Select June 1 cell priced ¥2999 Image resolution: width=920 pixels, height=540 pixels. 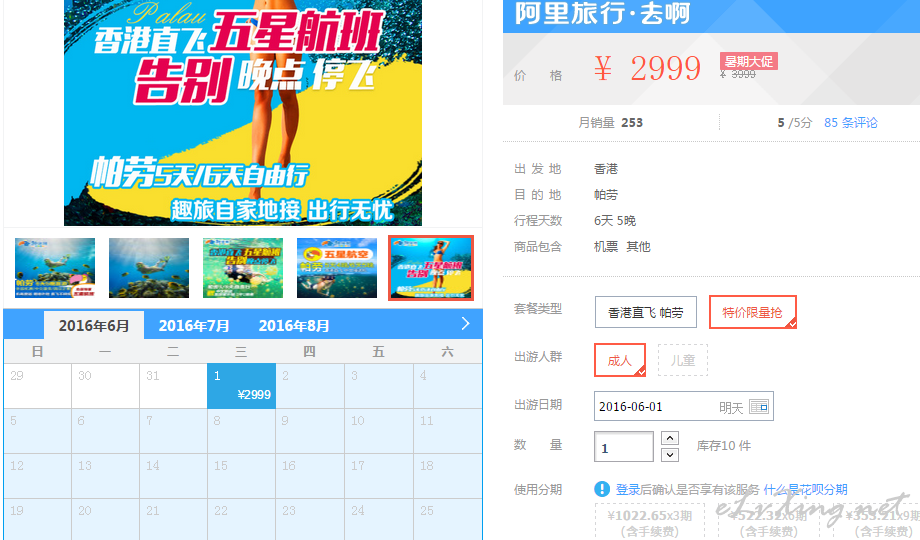click(x=242, y=386)
